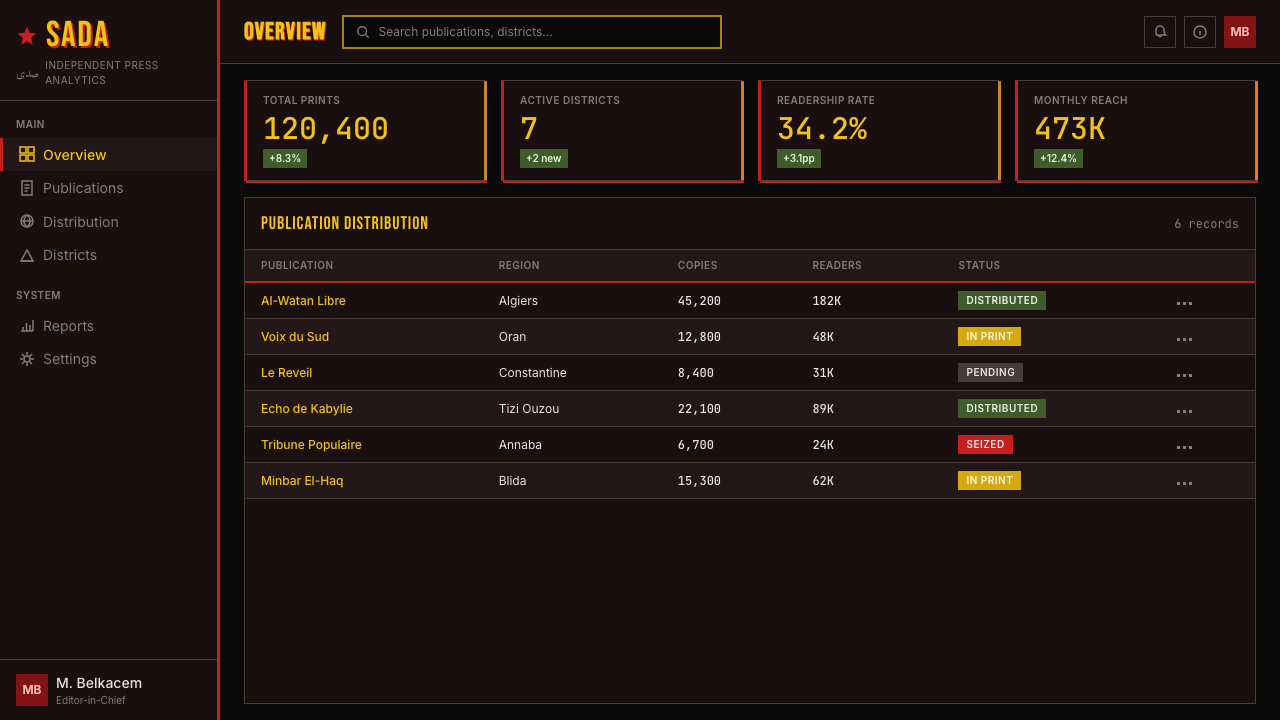This screenshot has width=1280, height=720.
Task: Click the 45,200 copies value
Action: [699, 301]
